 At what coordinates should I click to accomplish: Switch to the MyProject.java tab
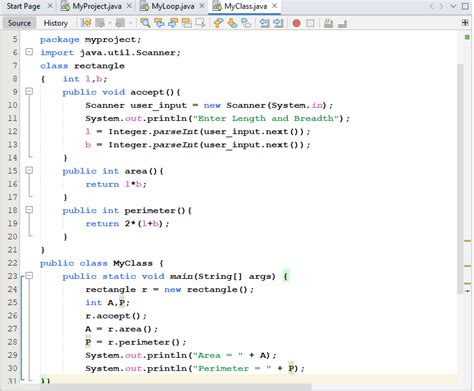coord(92,6)
